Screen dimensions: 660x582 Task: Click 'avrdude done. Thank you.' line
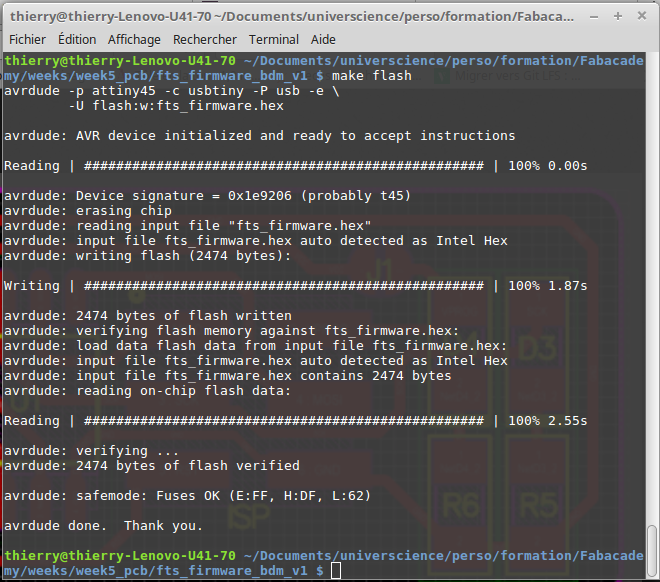tap(104, 526)
